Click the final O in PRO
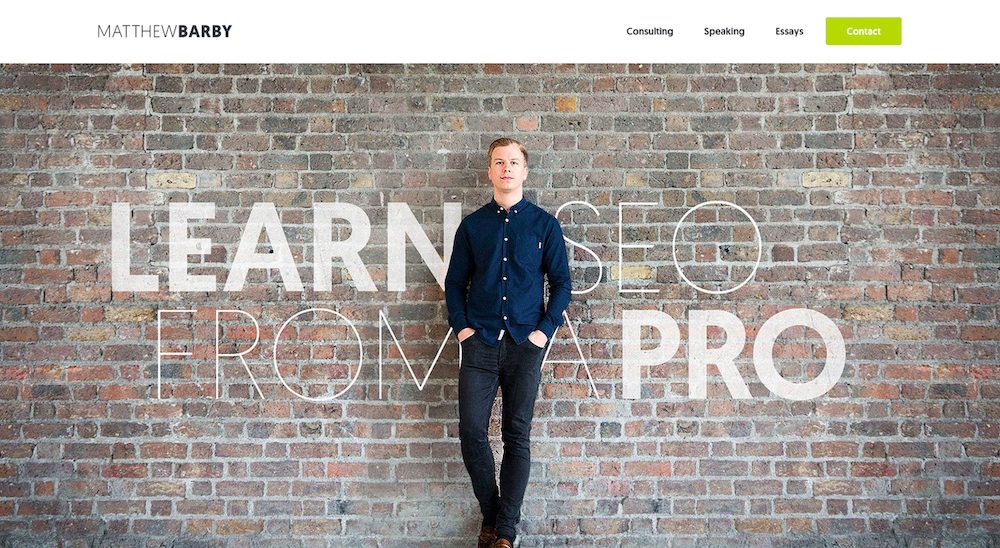This screenshot has width=1000, height=548. coord(799,354)
